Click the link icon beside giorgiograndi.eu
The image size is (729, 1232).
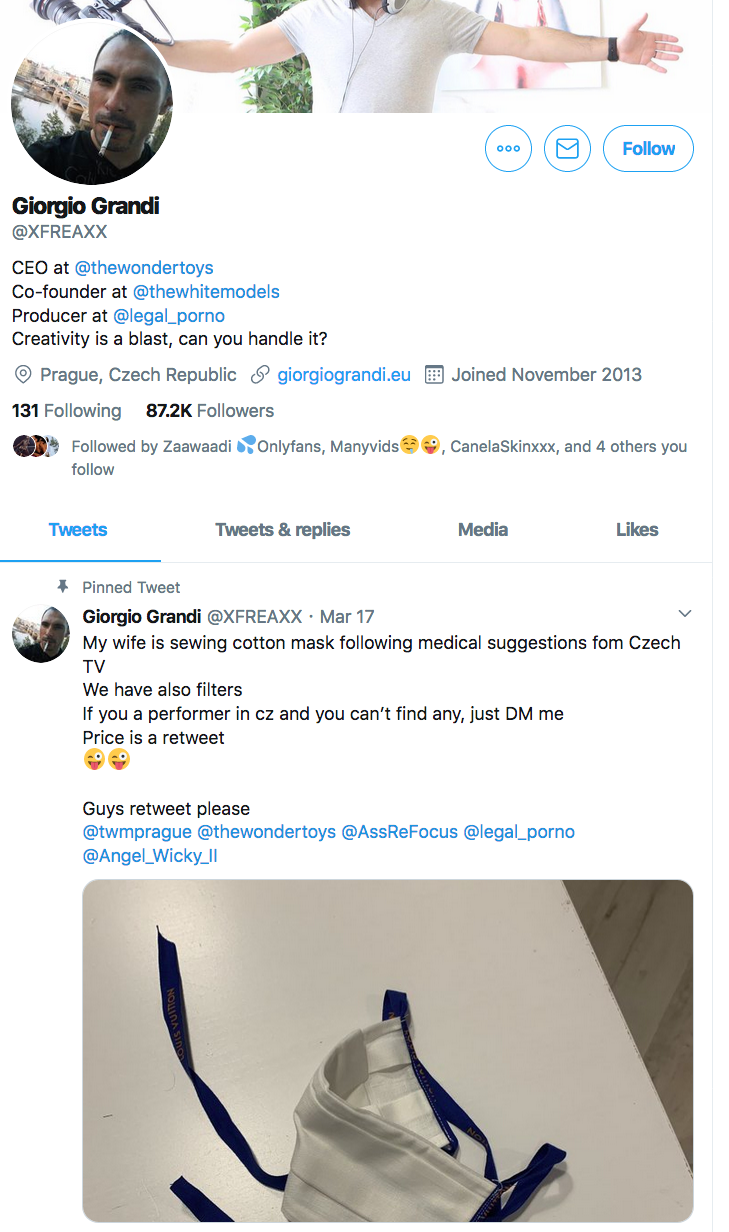coord(260,375)
